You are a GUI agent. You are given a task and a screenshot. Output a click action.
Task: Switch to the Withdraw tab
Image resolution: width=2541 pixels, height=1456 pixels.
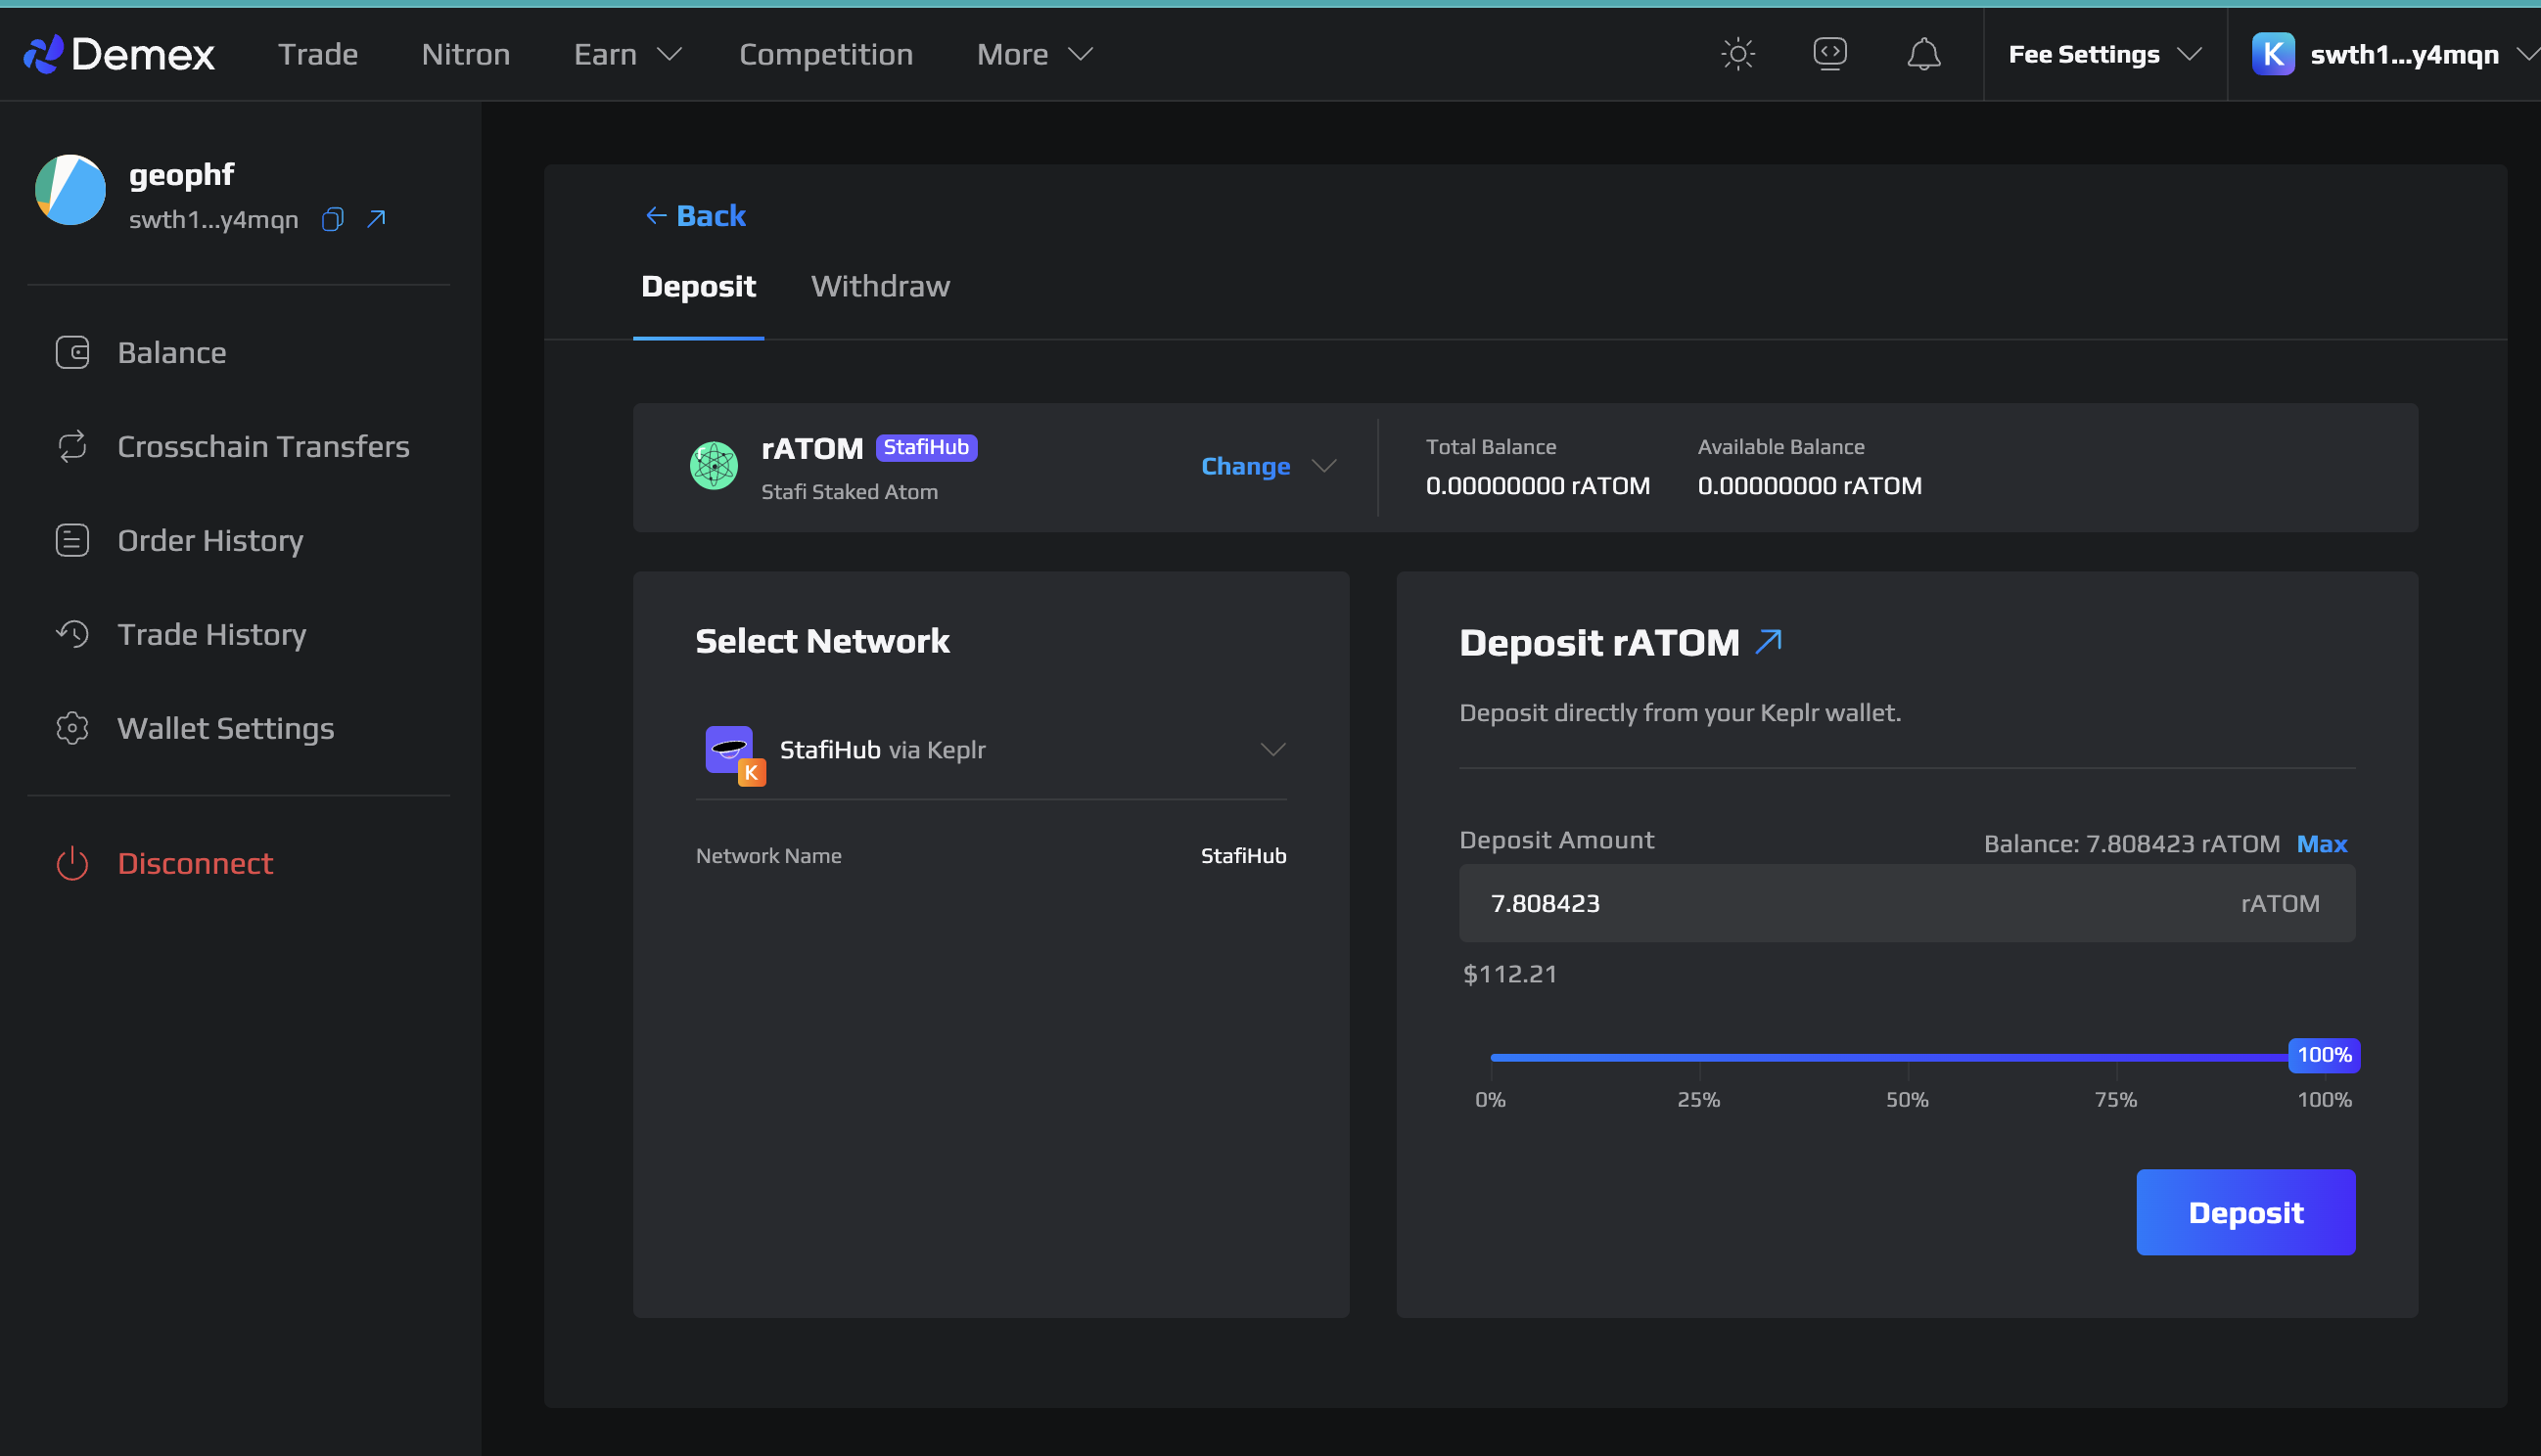tap(880, 287)
